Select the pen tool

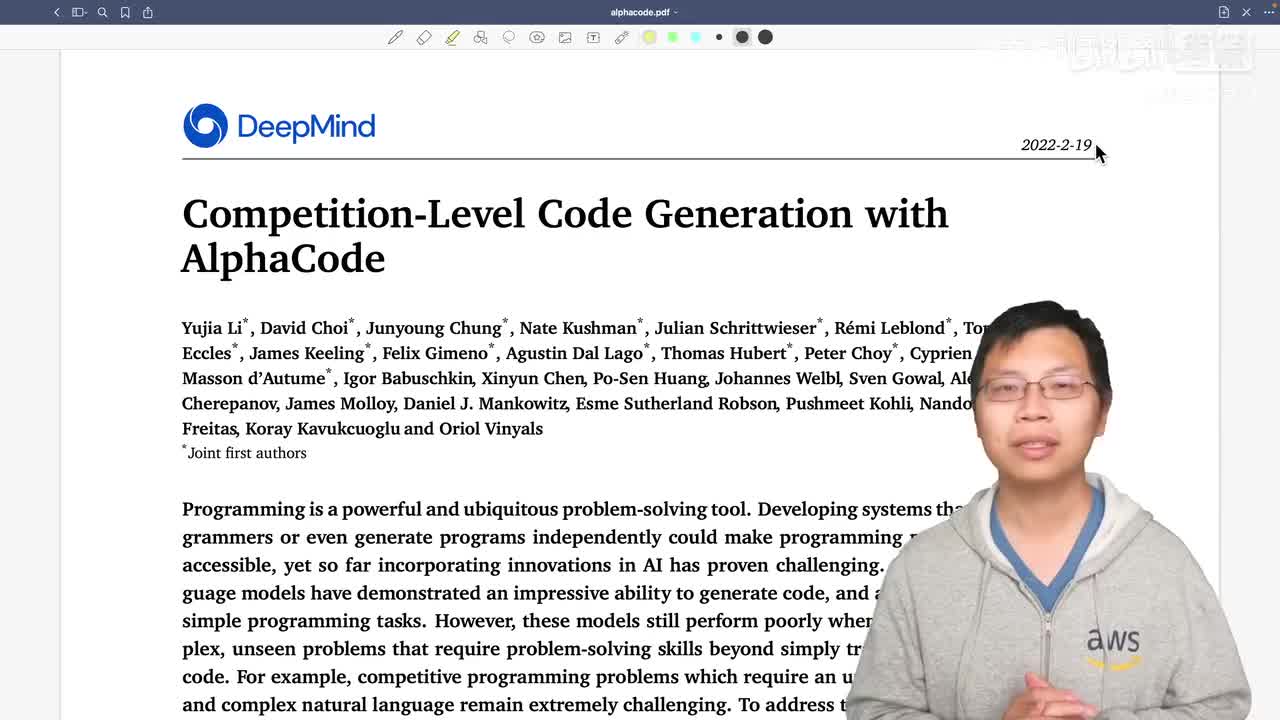[x=395, y=37]
